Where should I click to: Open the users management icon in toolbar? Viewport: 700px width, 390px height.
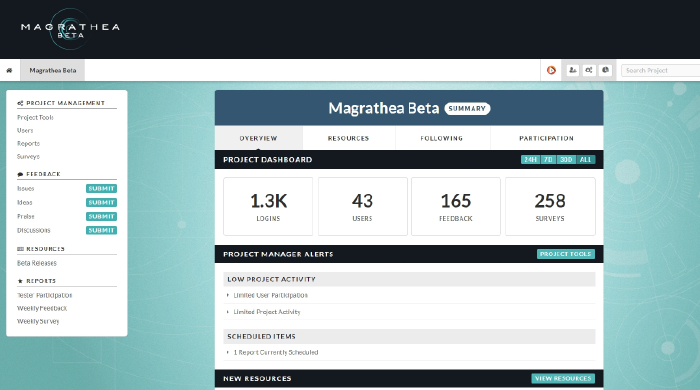(x=573, y=70)
